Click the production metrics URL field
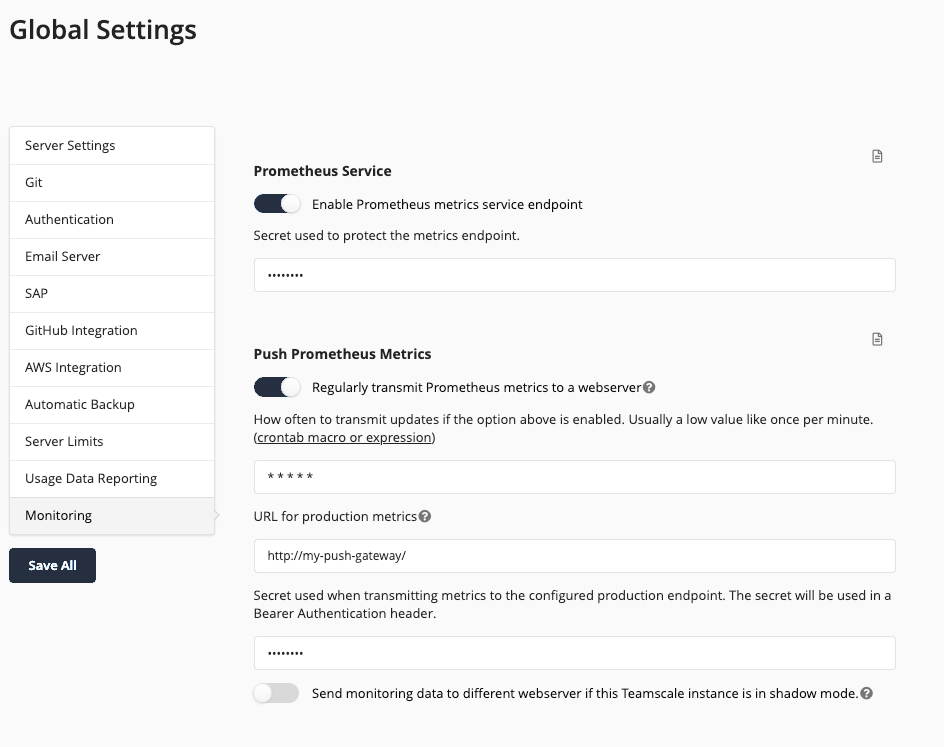Image resolution: width=944 pixels, height=747 pixels. (574, 556)
